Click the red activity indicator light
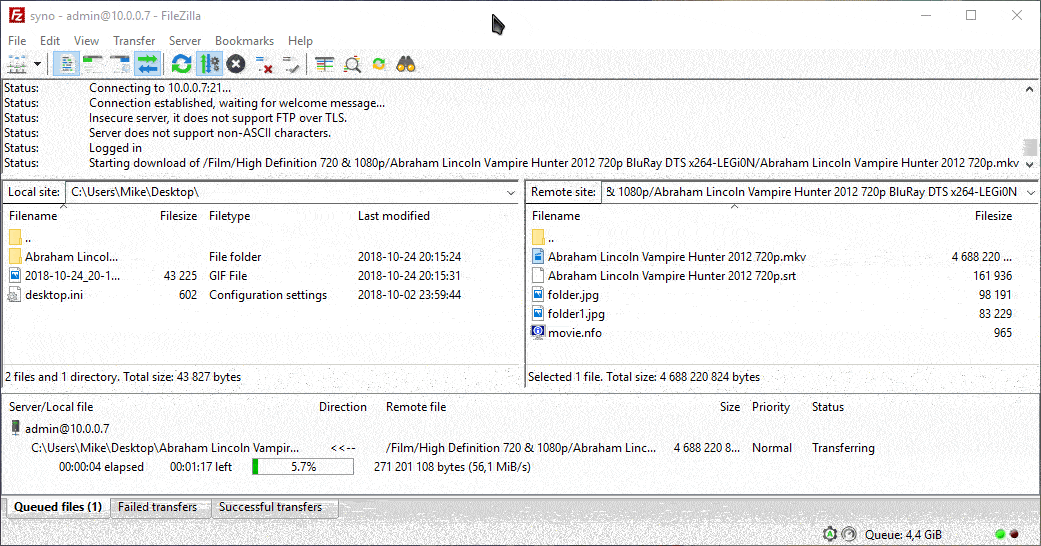The width and height of the screenshot is (1041, 546). 1014,534
